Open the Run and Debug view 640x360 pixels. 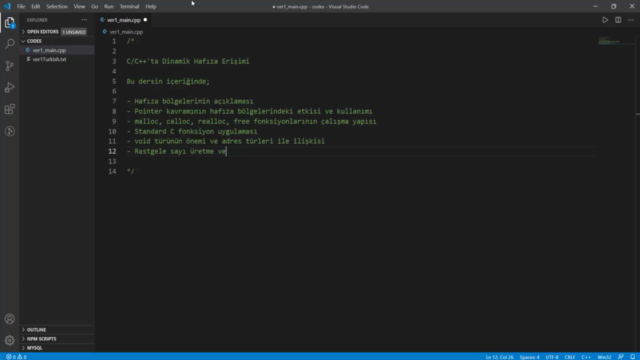[x=10, y=87]
